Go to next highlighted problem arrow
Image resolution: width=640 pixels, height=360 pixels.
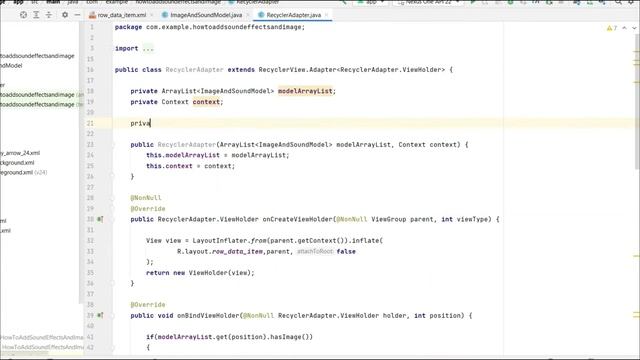pos(634,28)
